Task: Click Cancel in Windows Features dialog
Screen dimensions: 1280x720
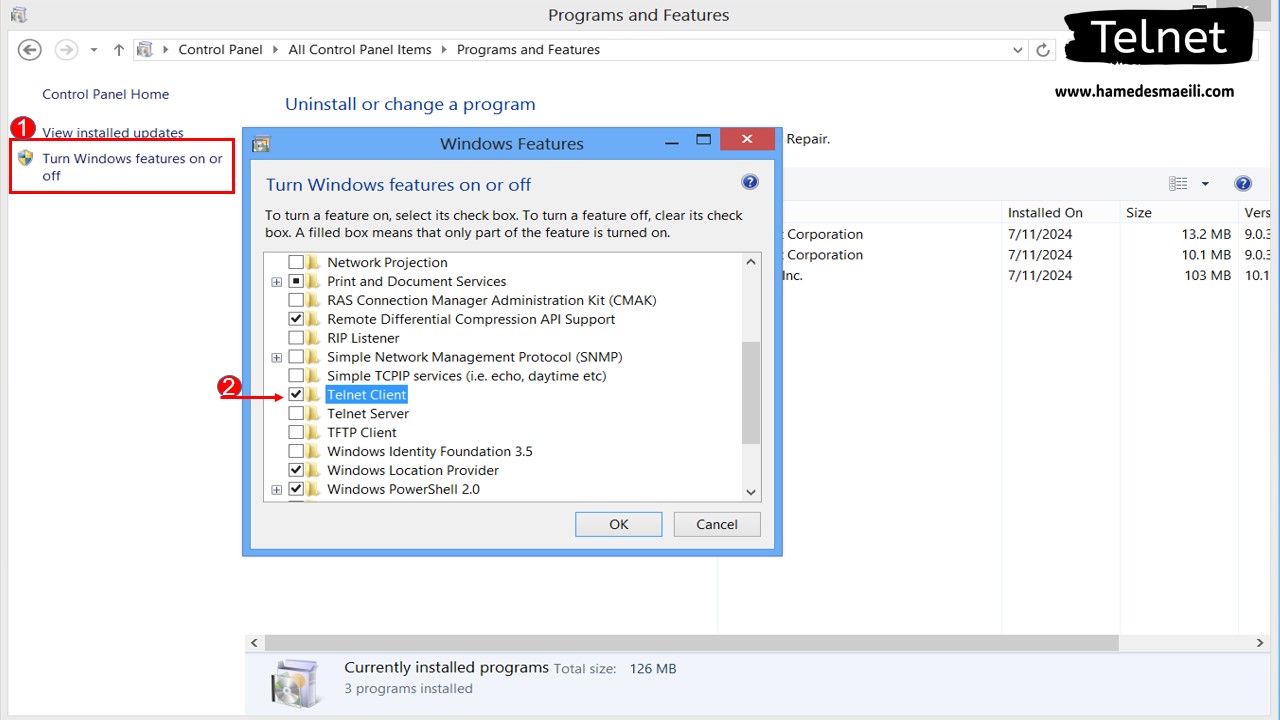Action: (x=717, y=524)
